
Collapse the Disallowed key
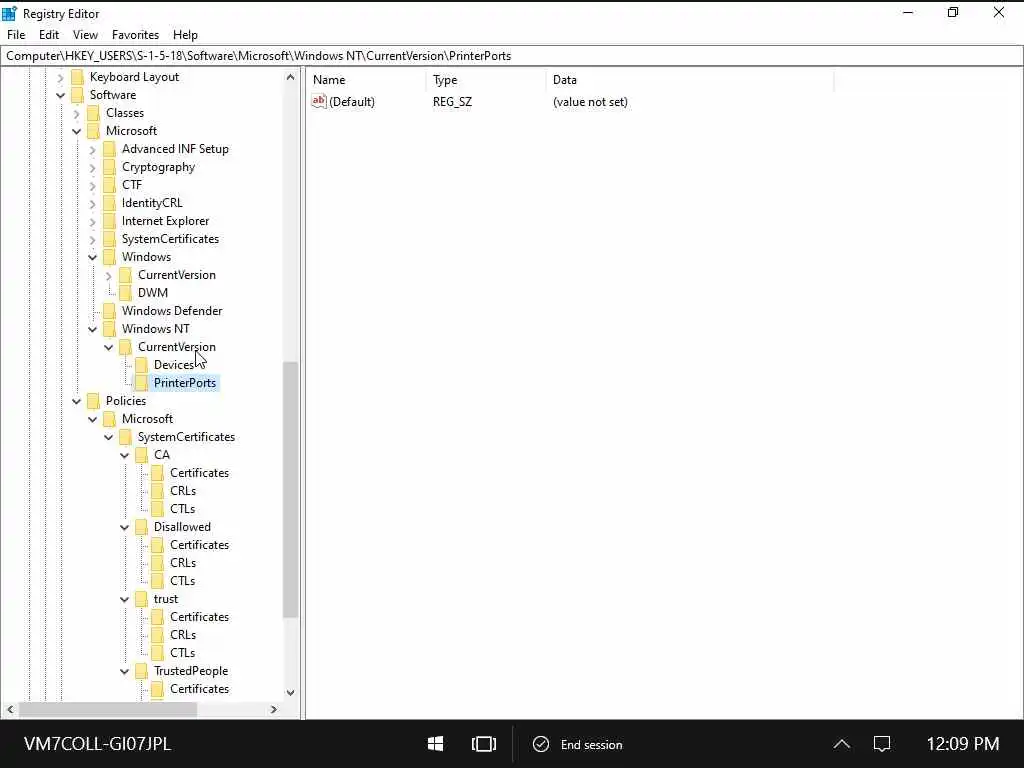[x=124, y=527]
